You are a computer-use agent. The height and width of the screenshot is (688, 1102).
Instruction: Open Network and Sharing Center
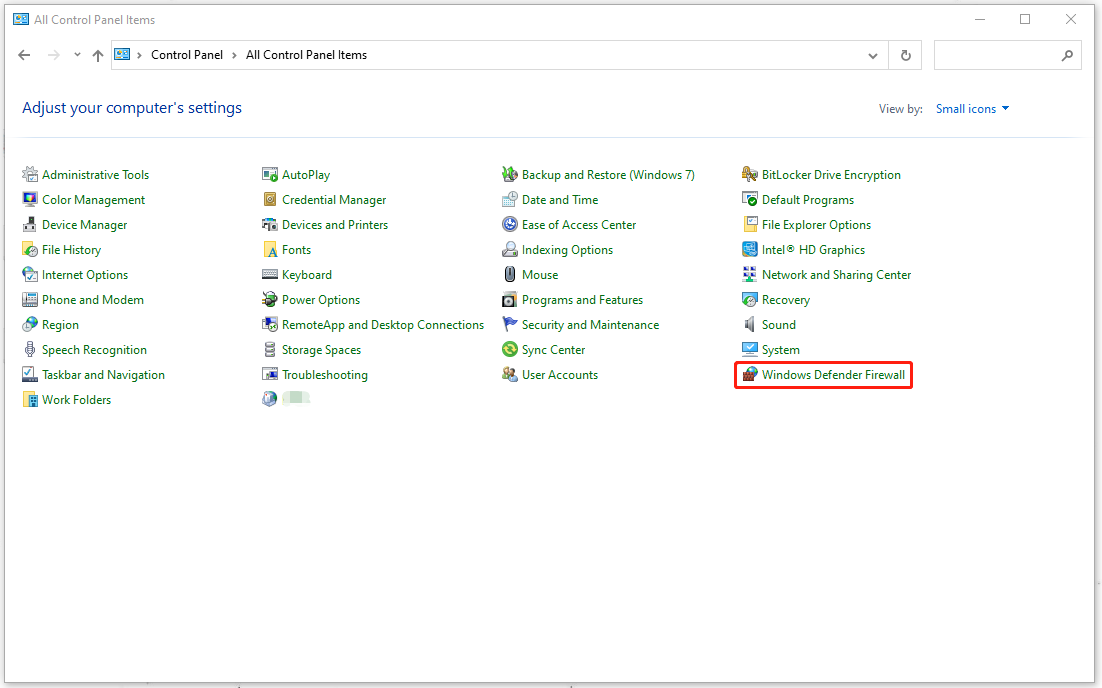[836, 274]
